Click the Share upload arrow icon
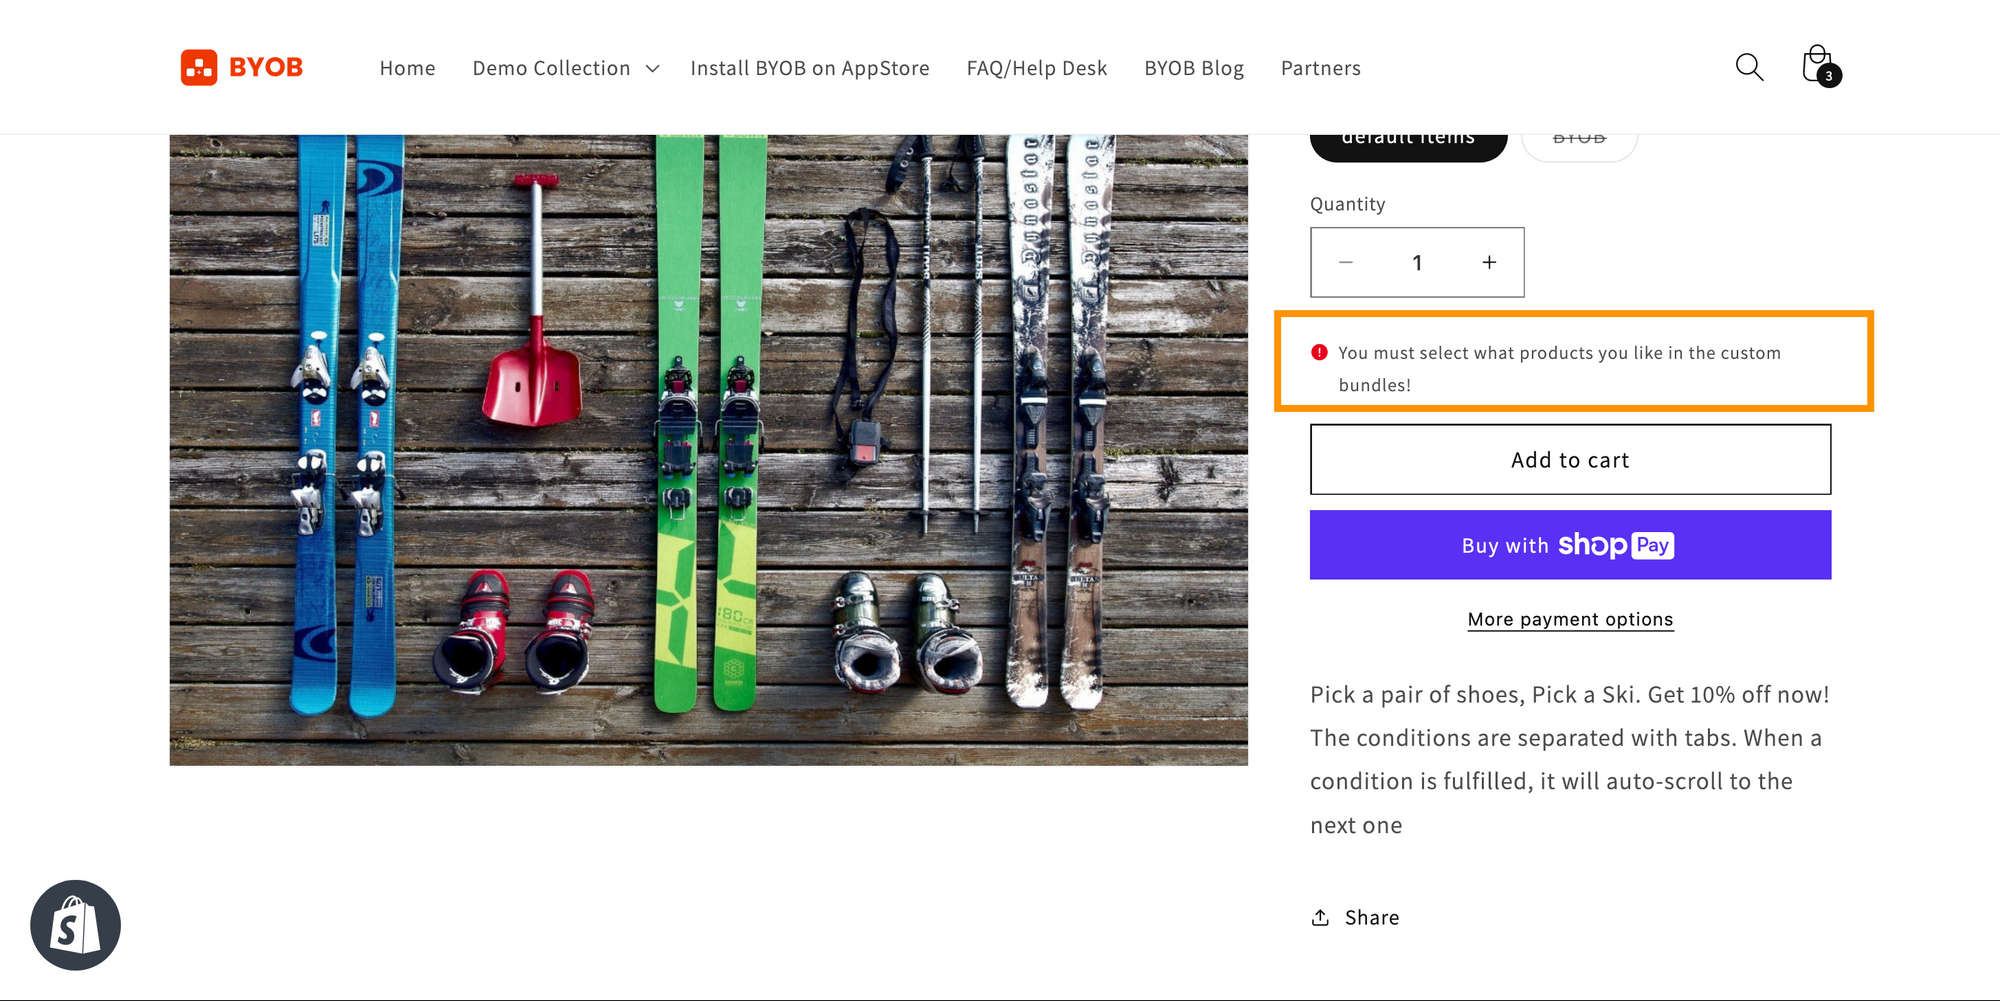 click(x=1321, y=917)
